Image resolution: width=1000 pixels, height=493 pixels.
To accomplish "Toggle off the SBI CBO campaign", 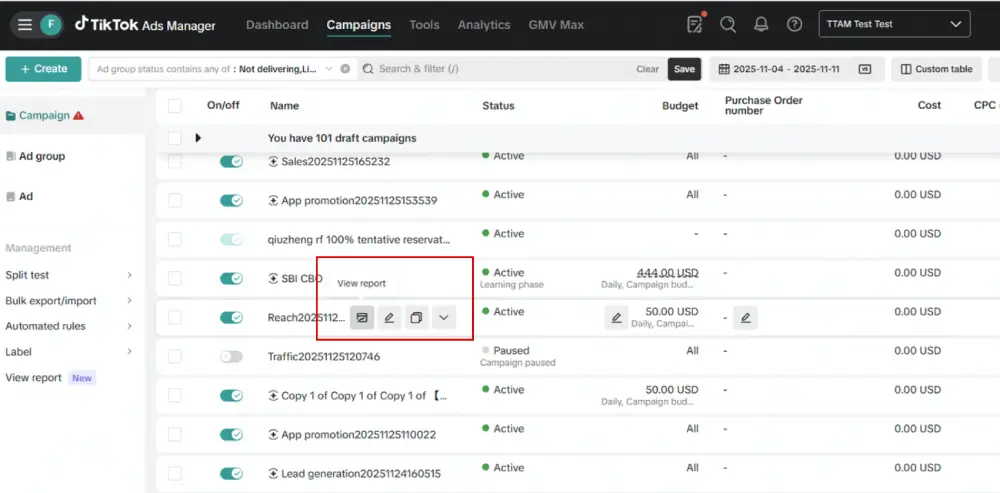I will click(232, 278).
